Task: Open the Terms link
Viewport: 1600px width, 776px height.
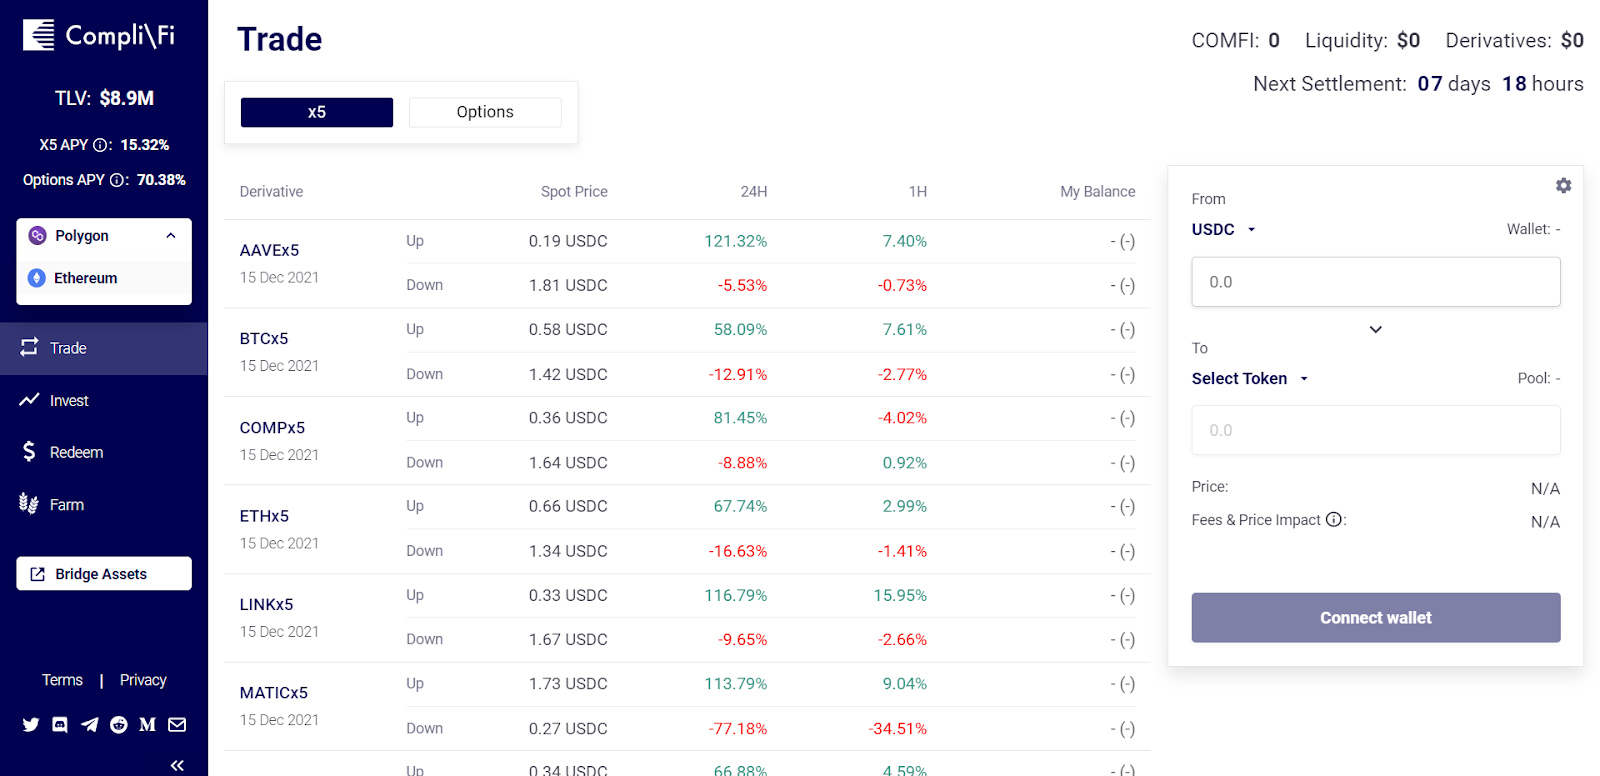Action: pyautogui.click(x=62, y=680)
